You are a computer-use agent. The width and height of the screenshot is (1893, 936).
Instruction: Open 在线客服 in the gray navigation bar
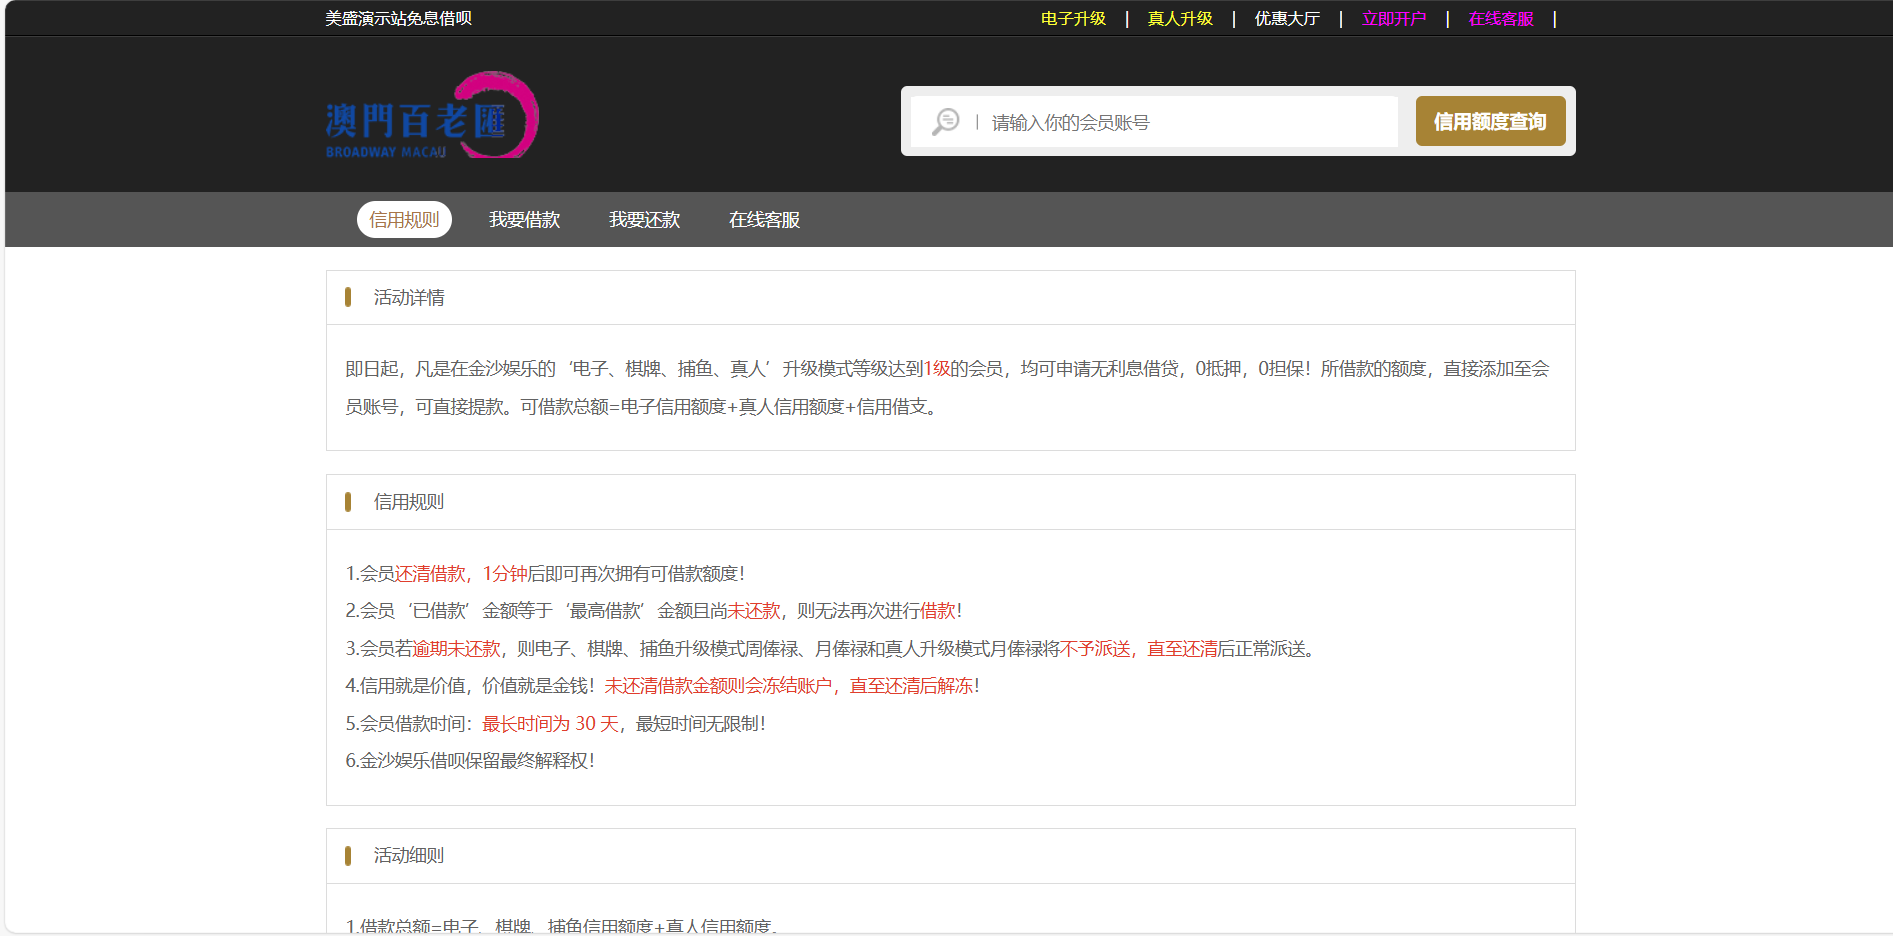(x=764, y=220)
